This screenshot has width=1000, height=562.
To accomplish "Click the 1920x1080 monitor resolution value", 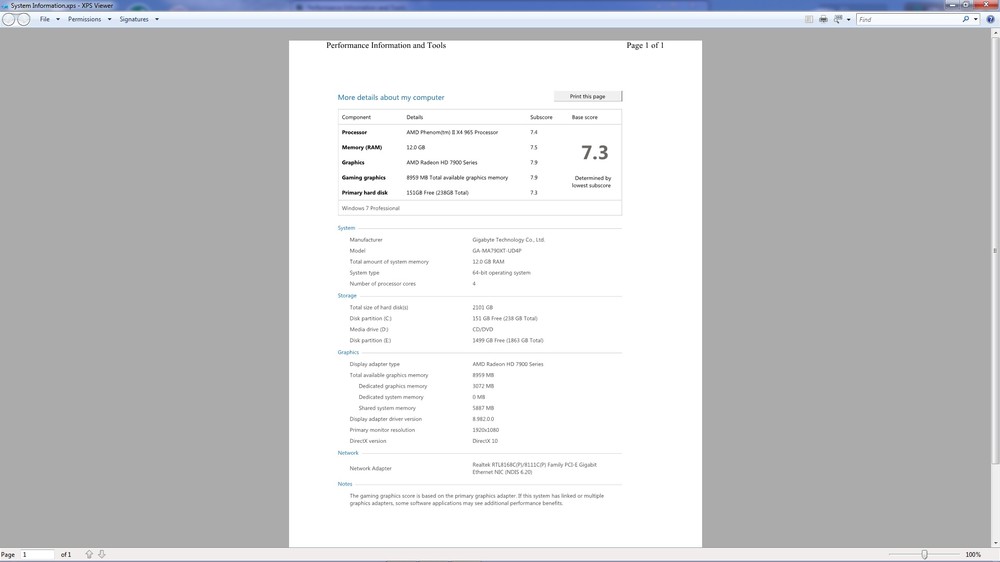I will [x=486, y=430].
